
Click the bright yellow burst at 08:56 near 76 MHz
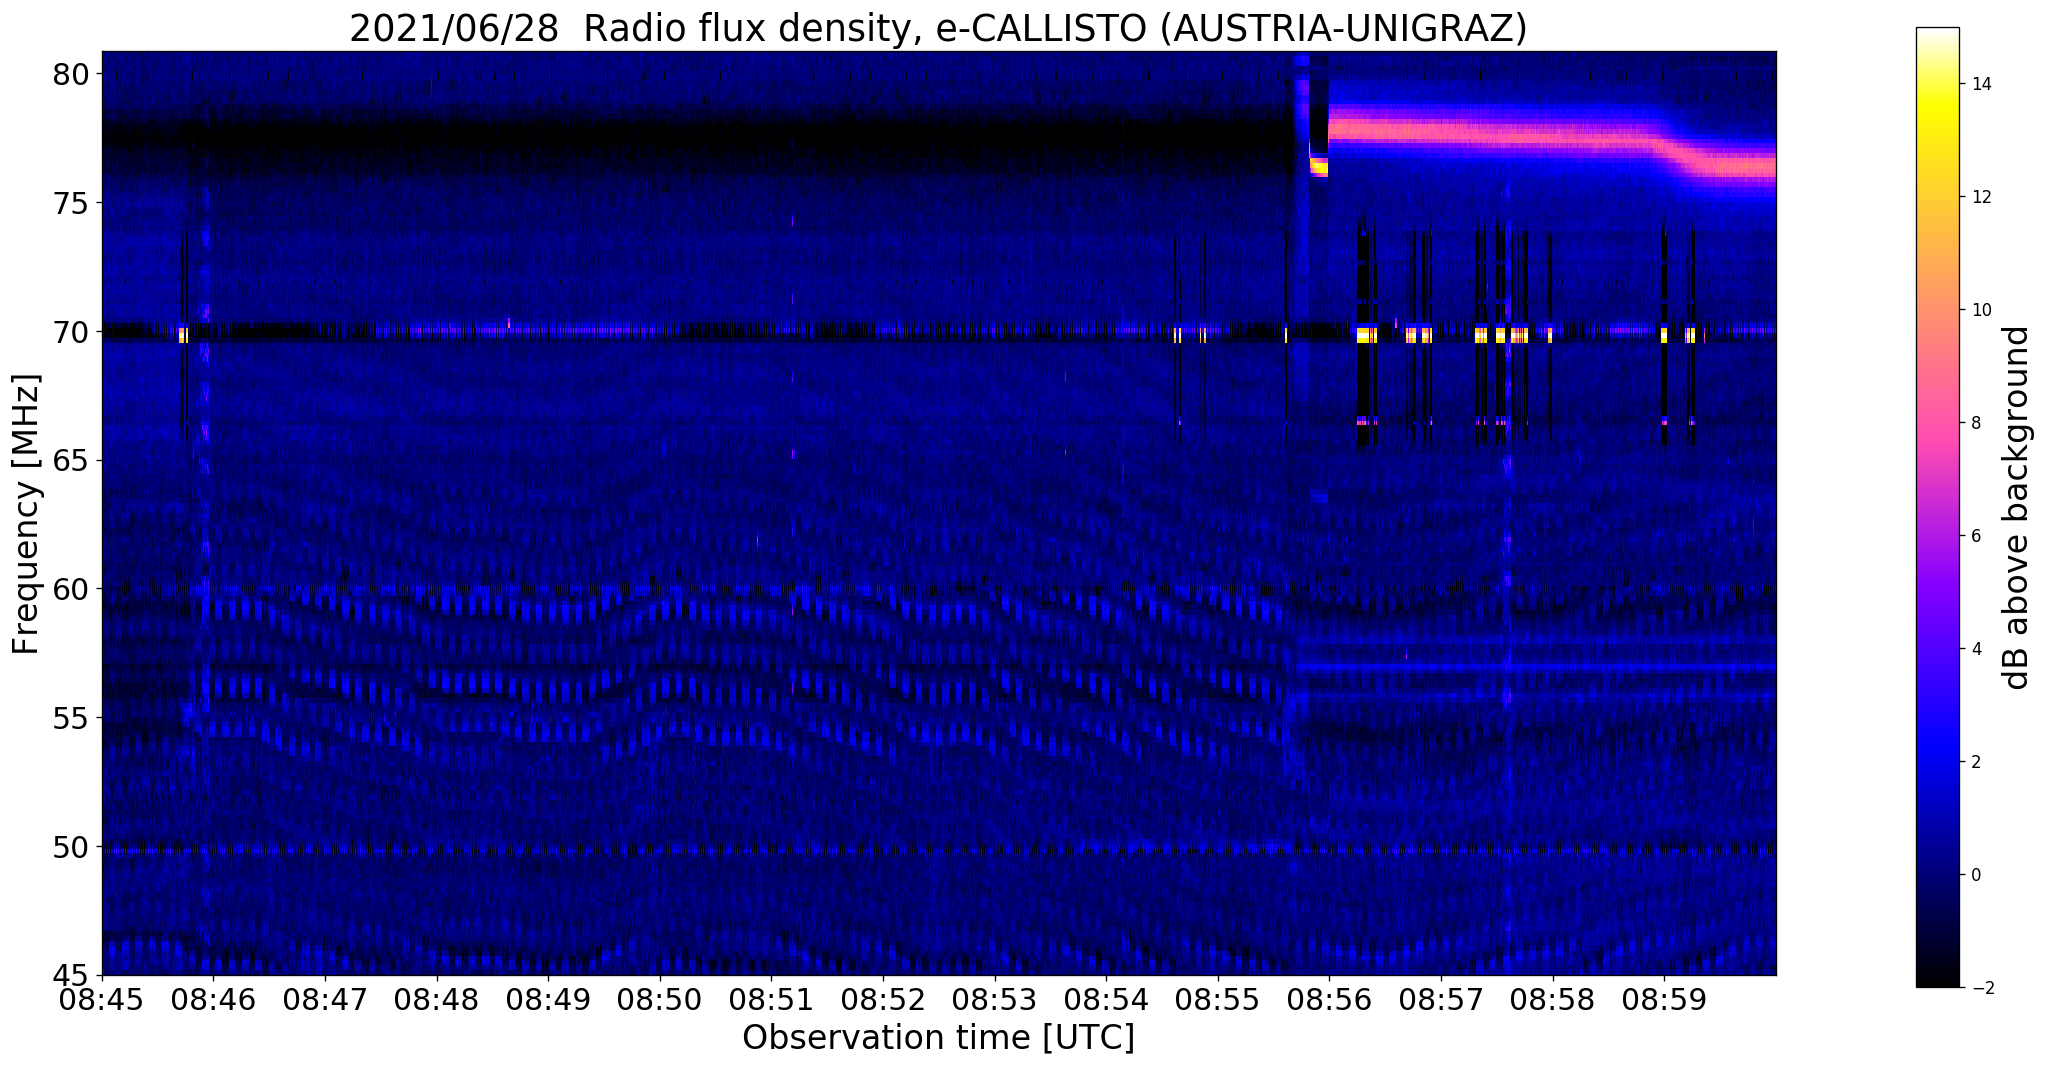pos(1319,167)
